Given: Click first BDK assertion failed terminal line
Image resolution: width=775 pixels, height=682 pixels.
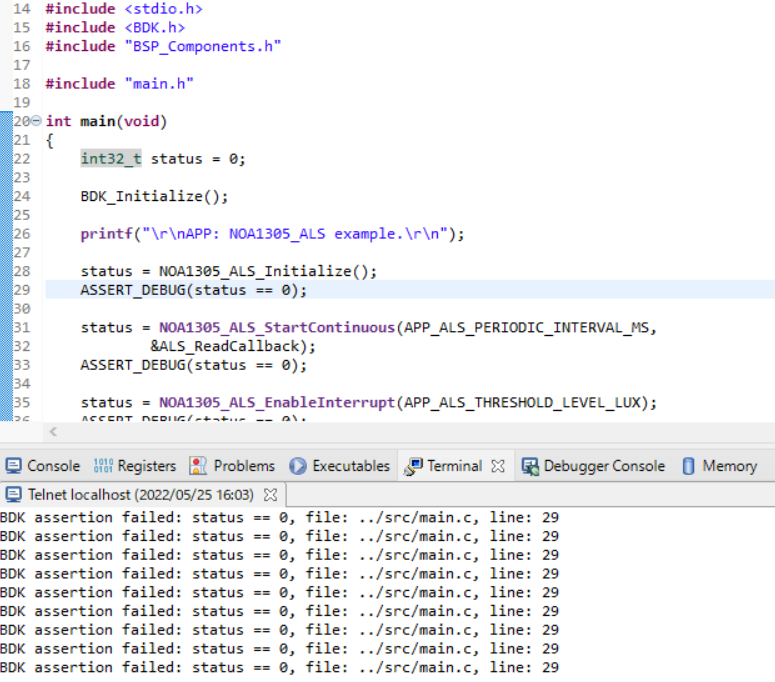Looking at the screenshot, I should click(279, 517).
